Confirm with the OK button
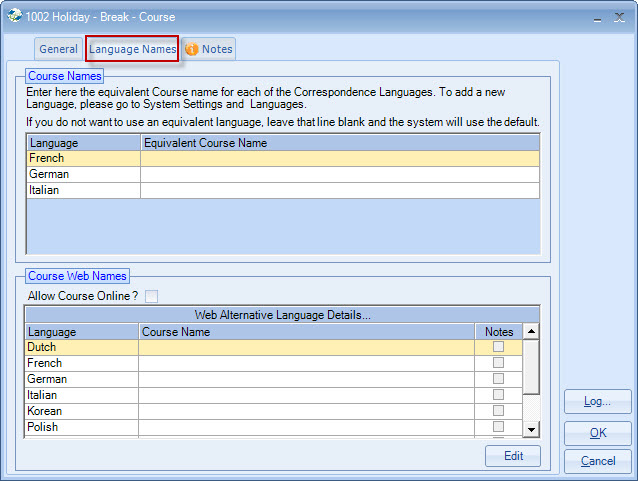This screenshot has width=638, height=481. click(597, 433)
